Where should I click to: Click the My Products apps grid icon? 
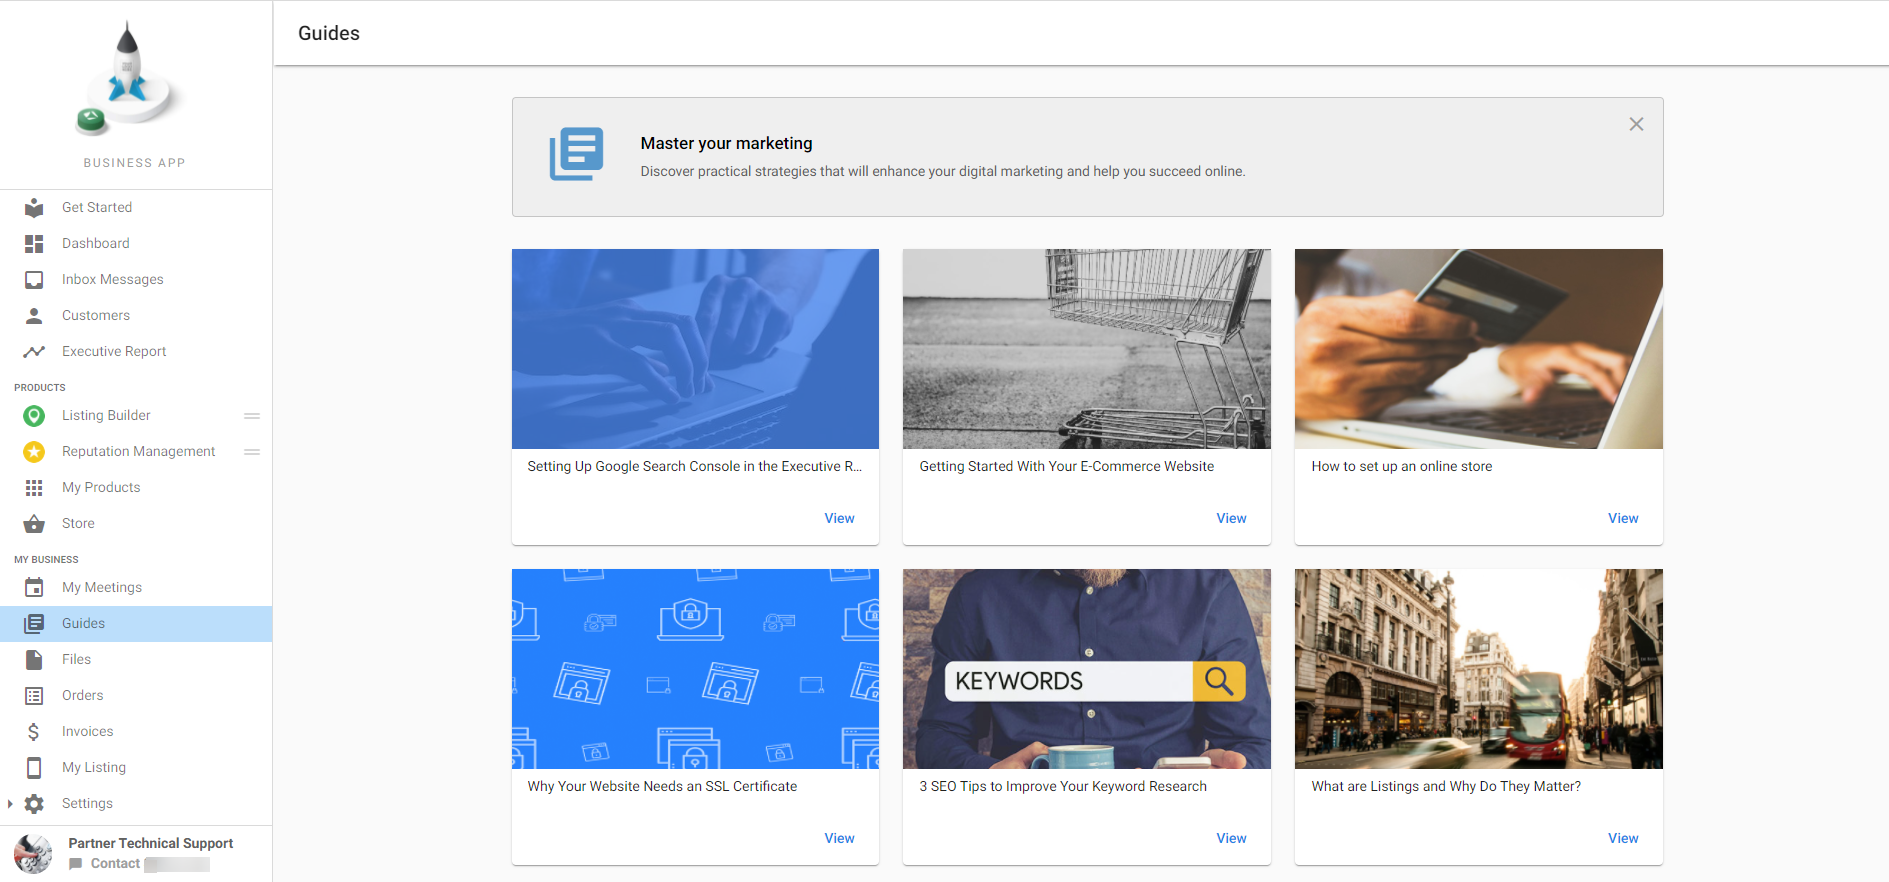(34, 487)
